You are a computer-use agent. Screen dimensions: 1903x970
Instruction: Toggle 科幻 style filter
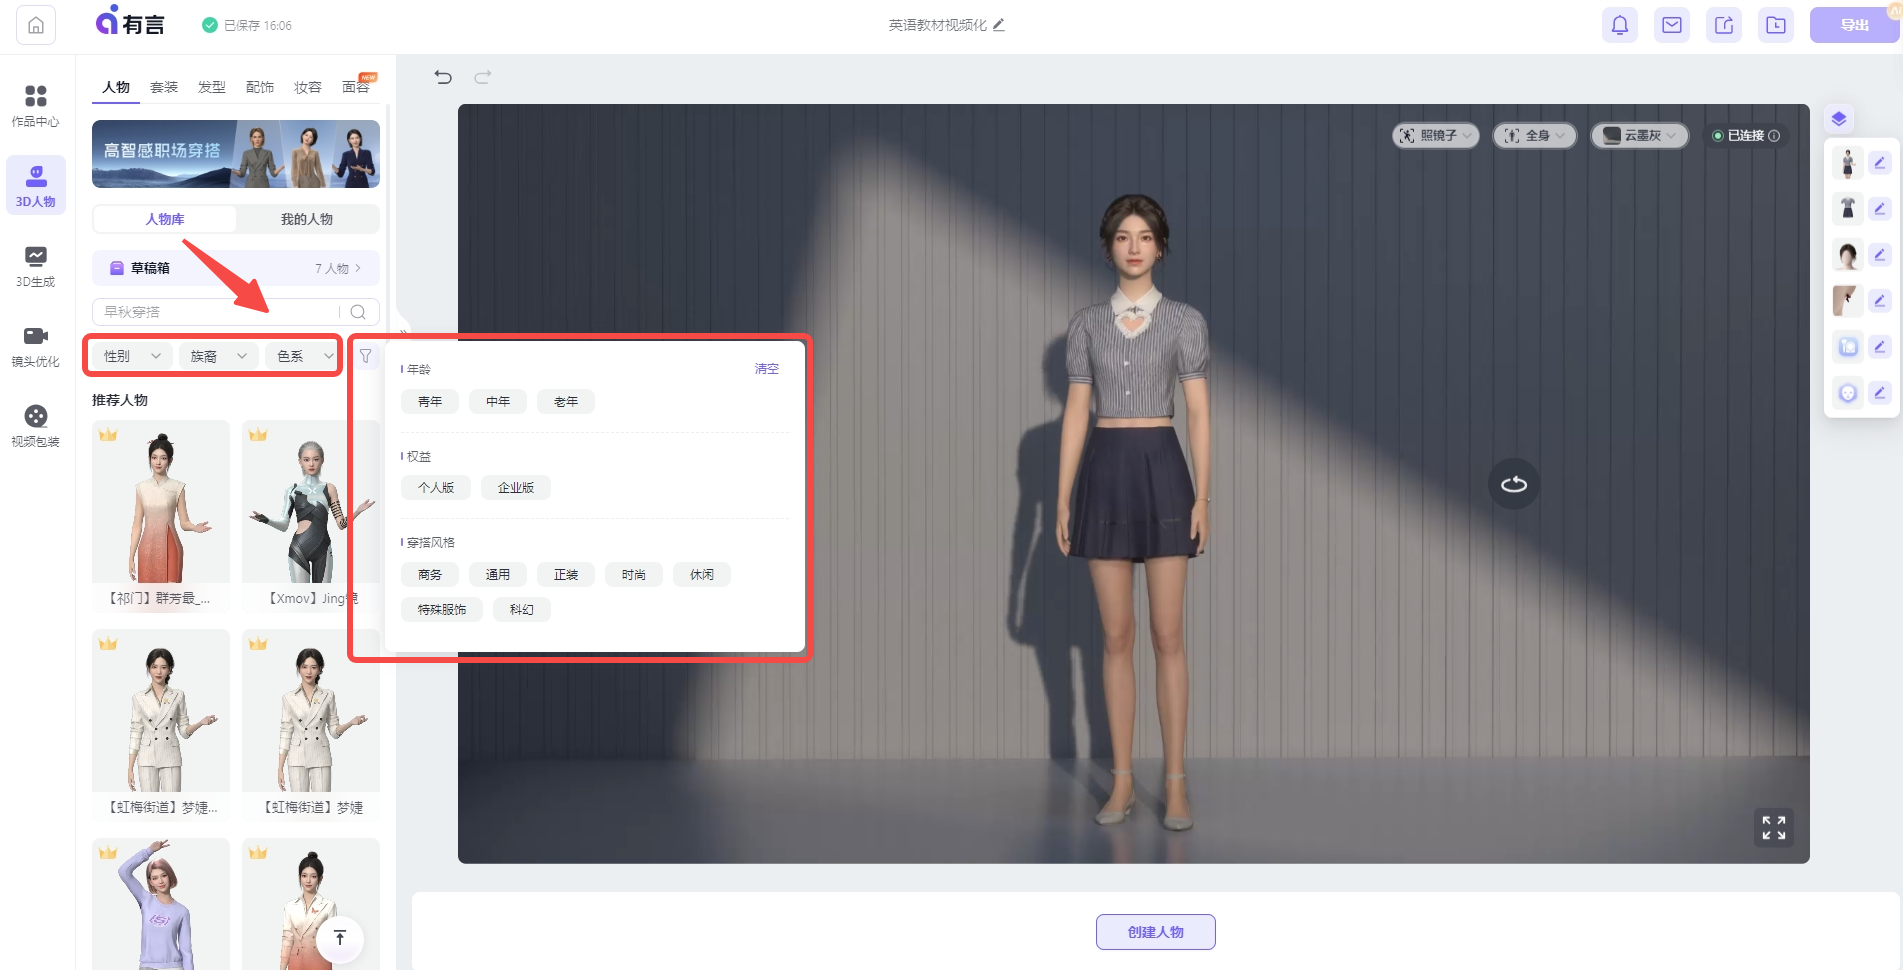coord(522,610)
